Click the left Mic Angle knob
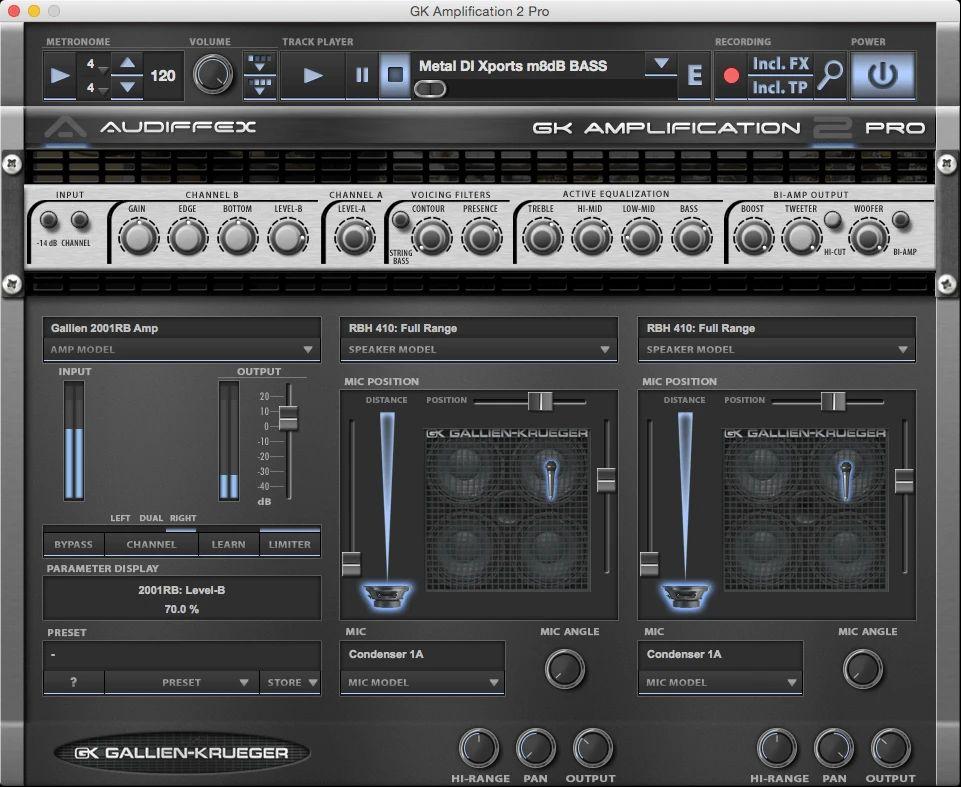 tap(564, 669)
